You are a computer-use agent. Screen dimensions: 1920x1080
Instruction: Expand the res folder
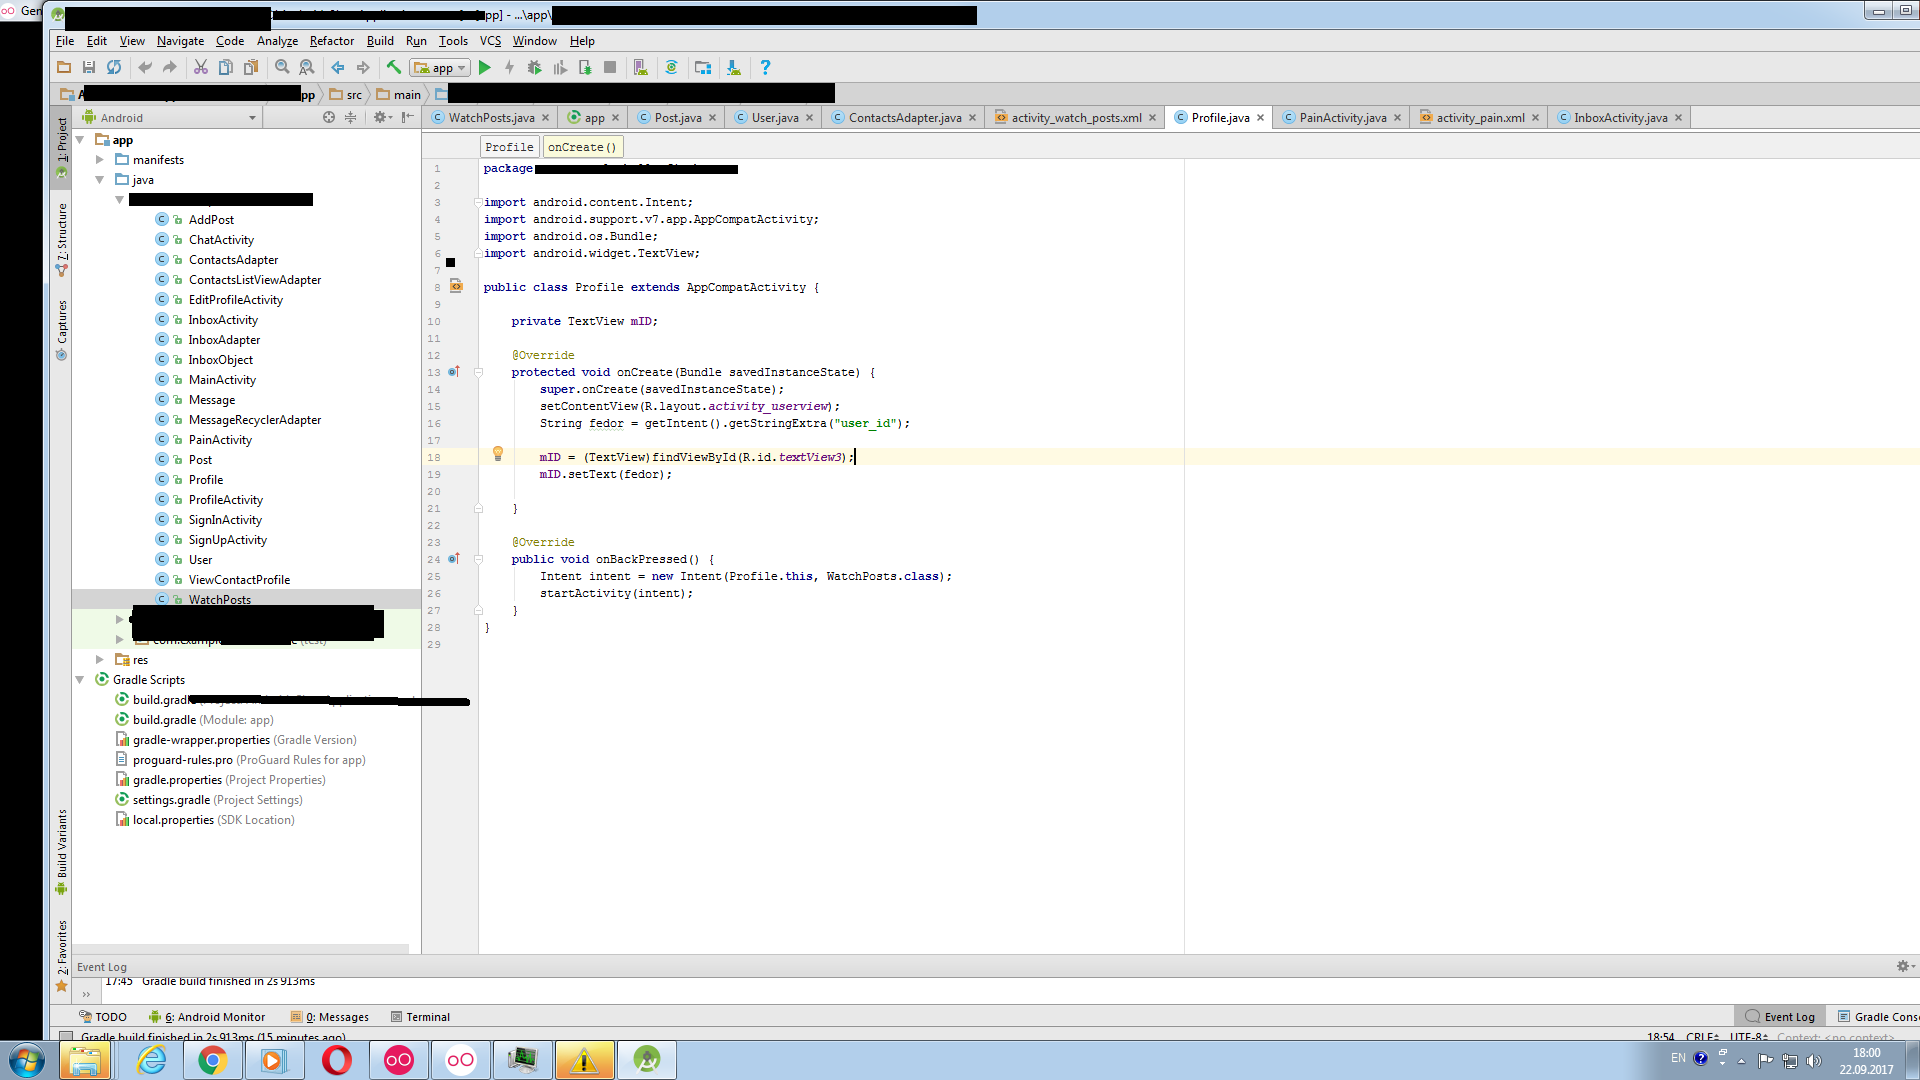[100, 660]
